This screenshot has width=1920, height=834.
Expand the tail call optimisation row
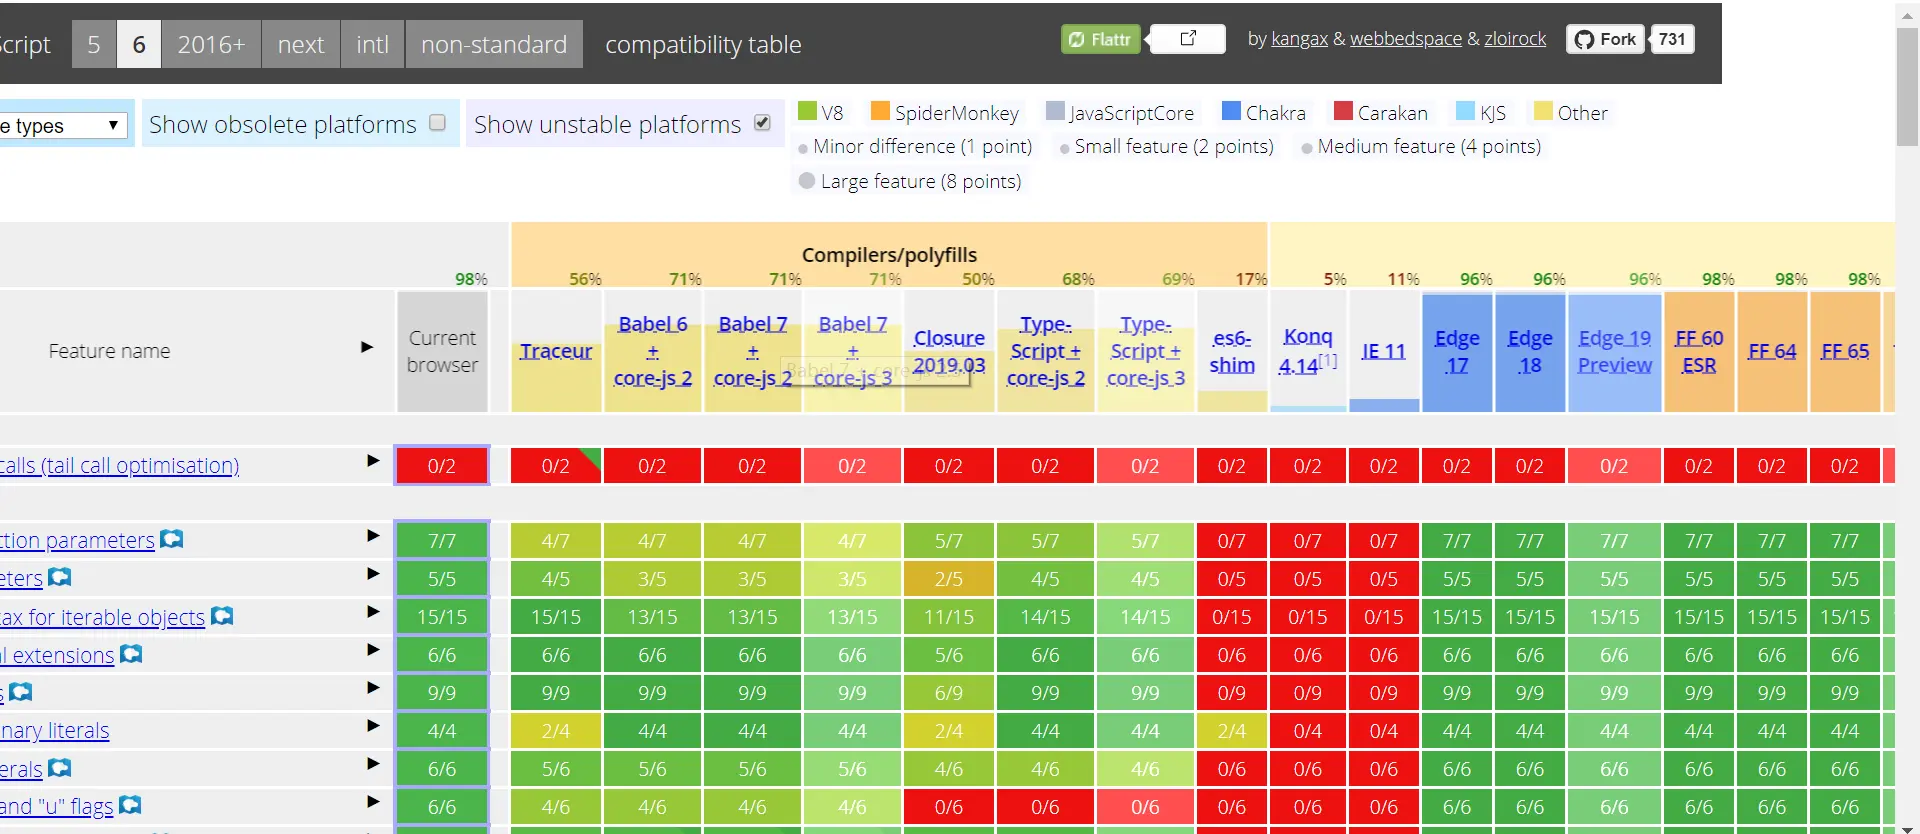373,460
